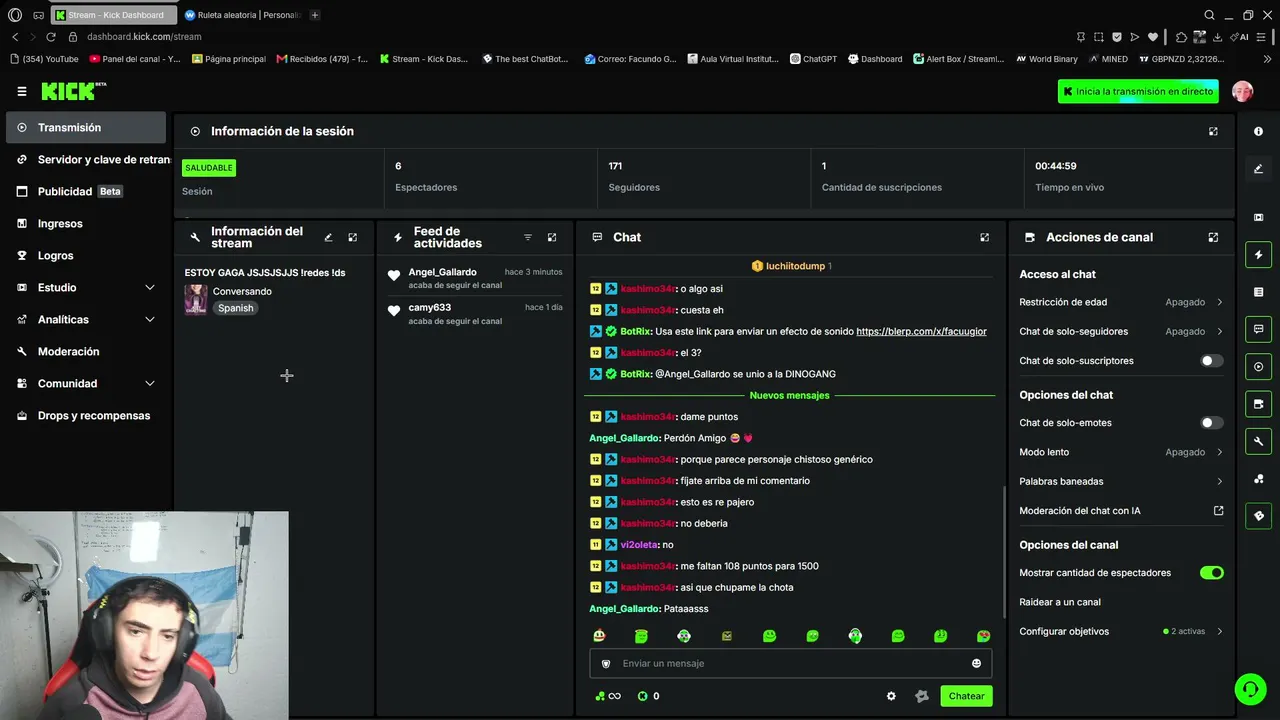The image size is (1280, 720).
Task: Open Drops y recompensas in the sidebar
Action: [x=86, y=416]
